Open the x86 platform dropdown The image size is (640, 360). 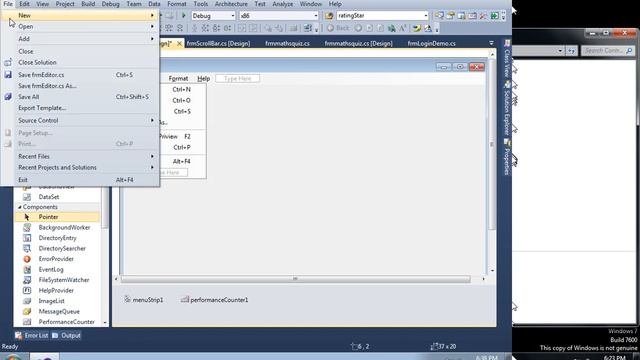coord(316,16)
